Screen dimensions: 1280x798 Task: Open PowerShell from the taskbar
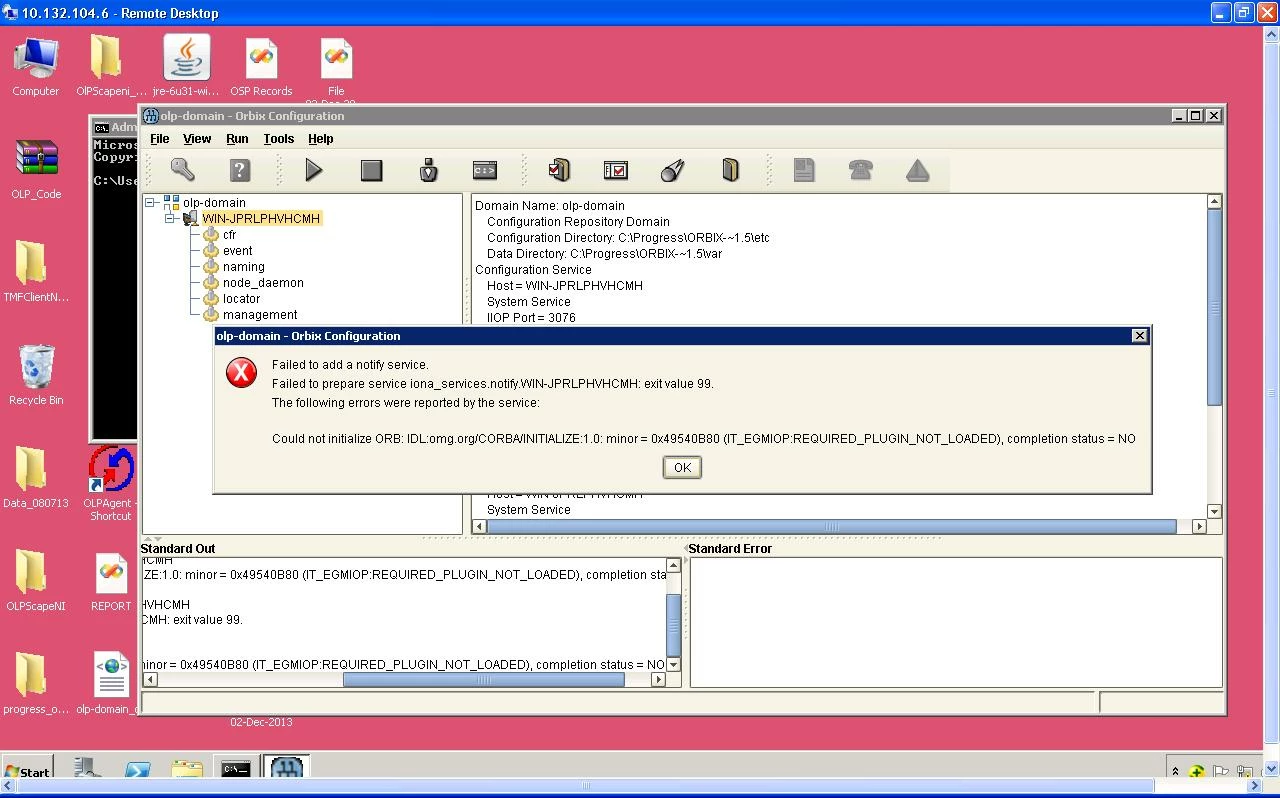[137, 769]
